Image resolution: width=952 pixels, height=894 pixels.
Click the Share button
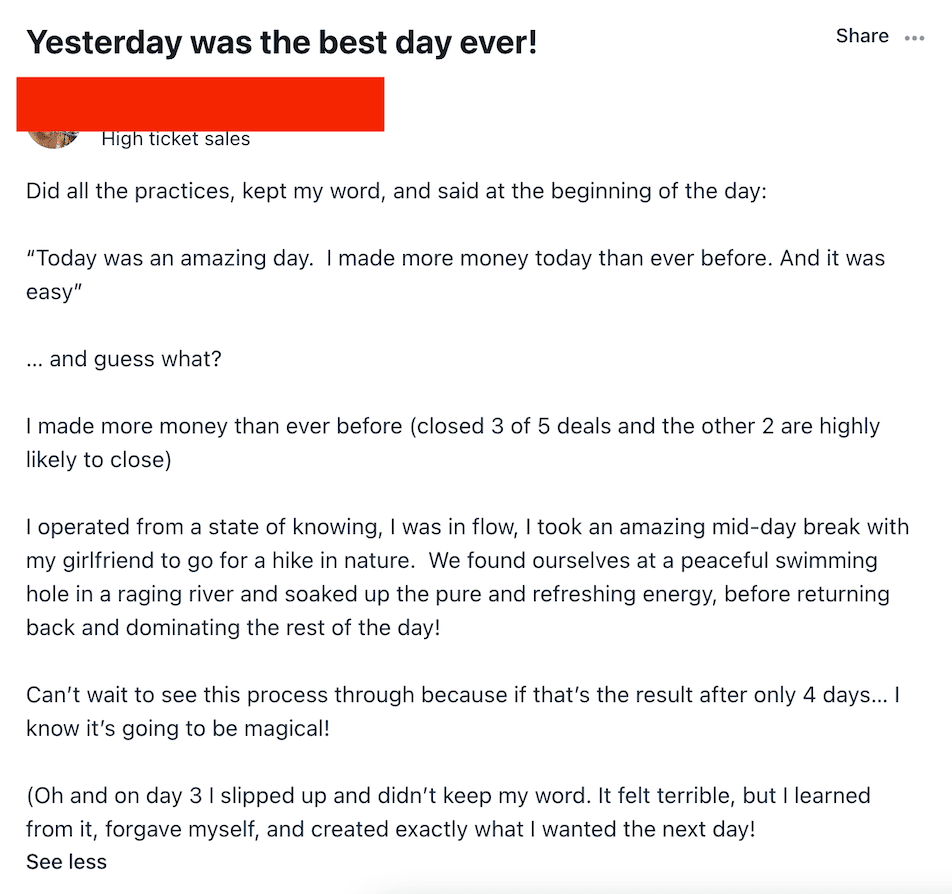[x=862, y=36]
